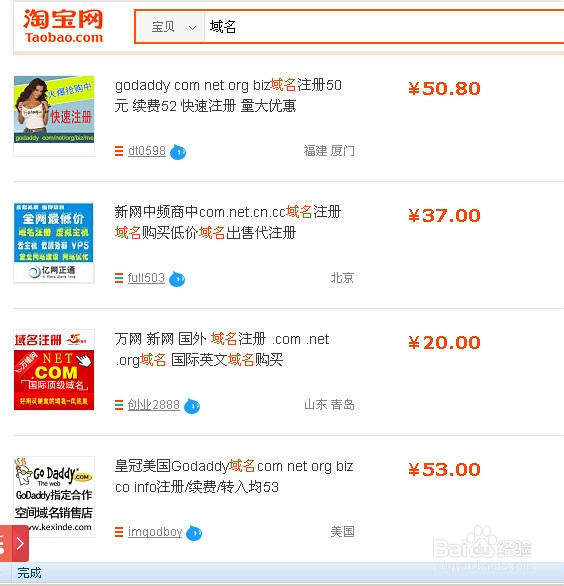Image resolution: width=564 pixels, height=586 pixels.
Task: Click the seller credit icon before 创业2888
Action: click(x=119, y=405)
